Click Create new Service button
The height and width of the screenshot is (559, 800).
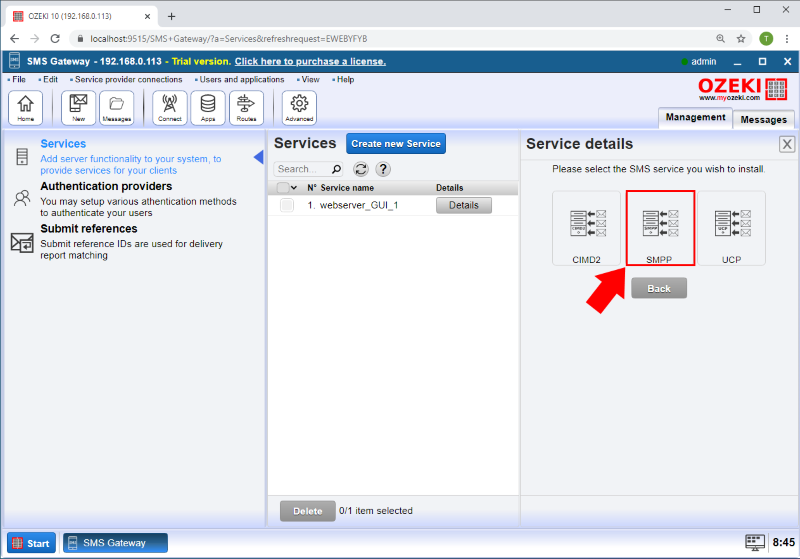click(396, 144)
